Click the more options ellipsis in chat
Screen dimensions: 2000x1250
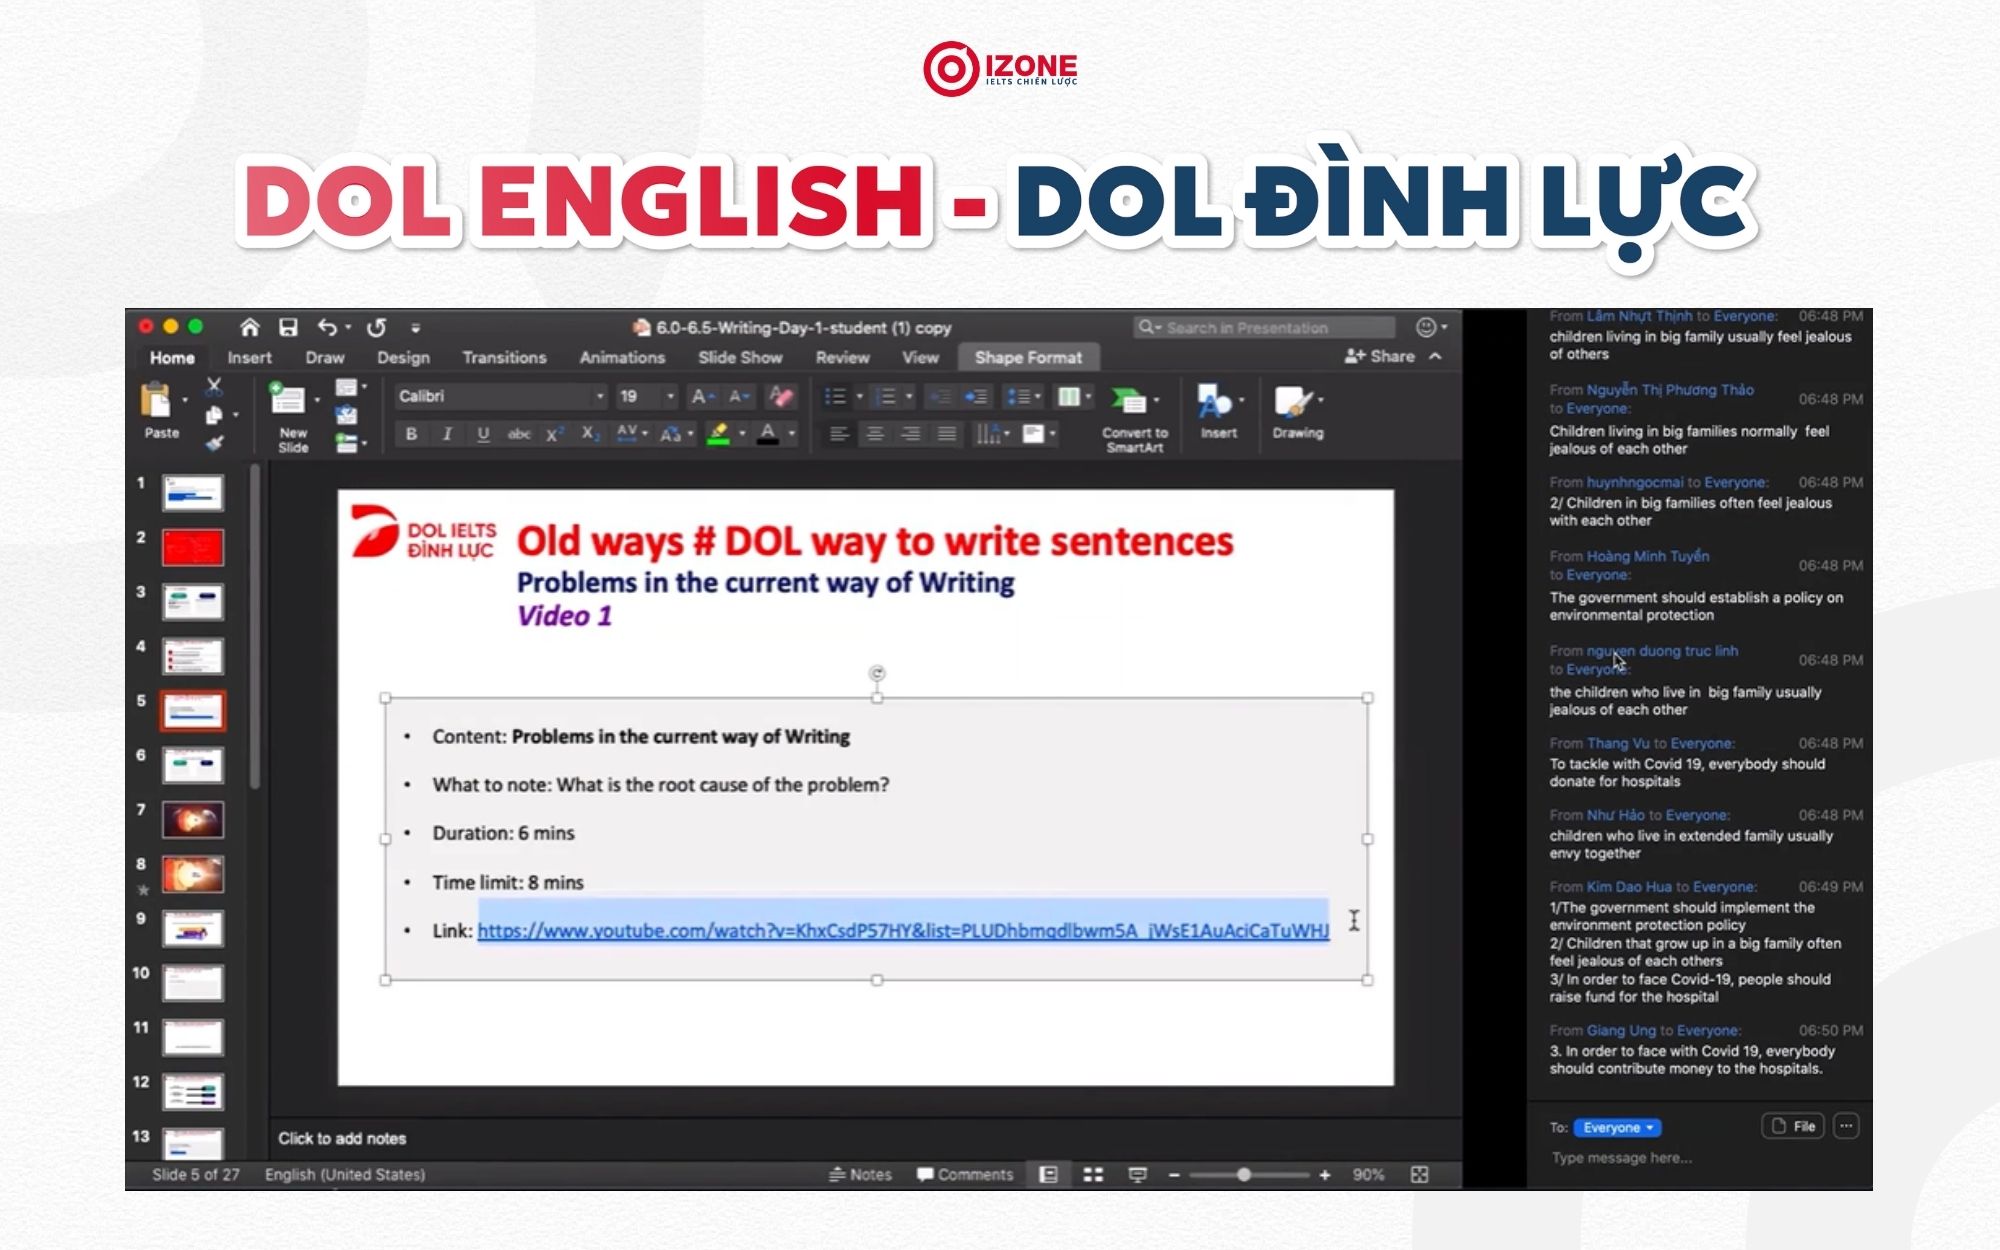pyautogui.click(x=1846, y=1126)
